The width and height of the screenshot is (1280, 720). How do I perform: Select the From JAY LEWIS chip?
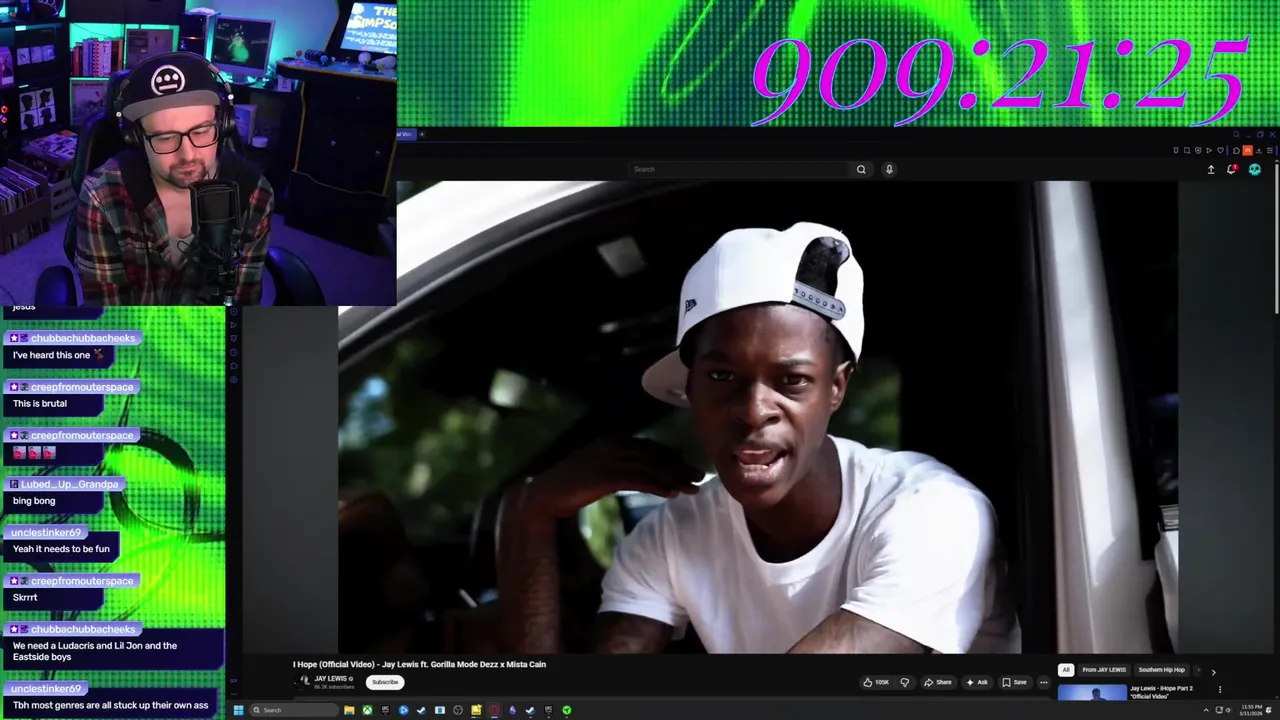point(1104,670)
